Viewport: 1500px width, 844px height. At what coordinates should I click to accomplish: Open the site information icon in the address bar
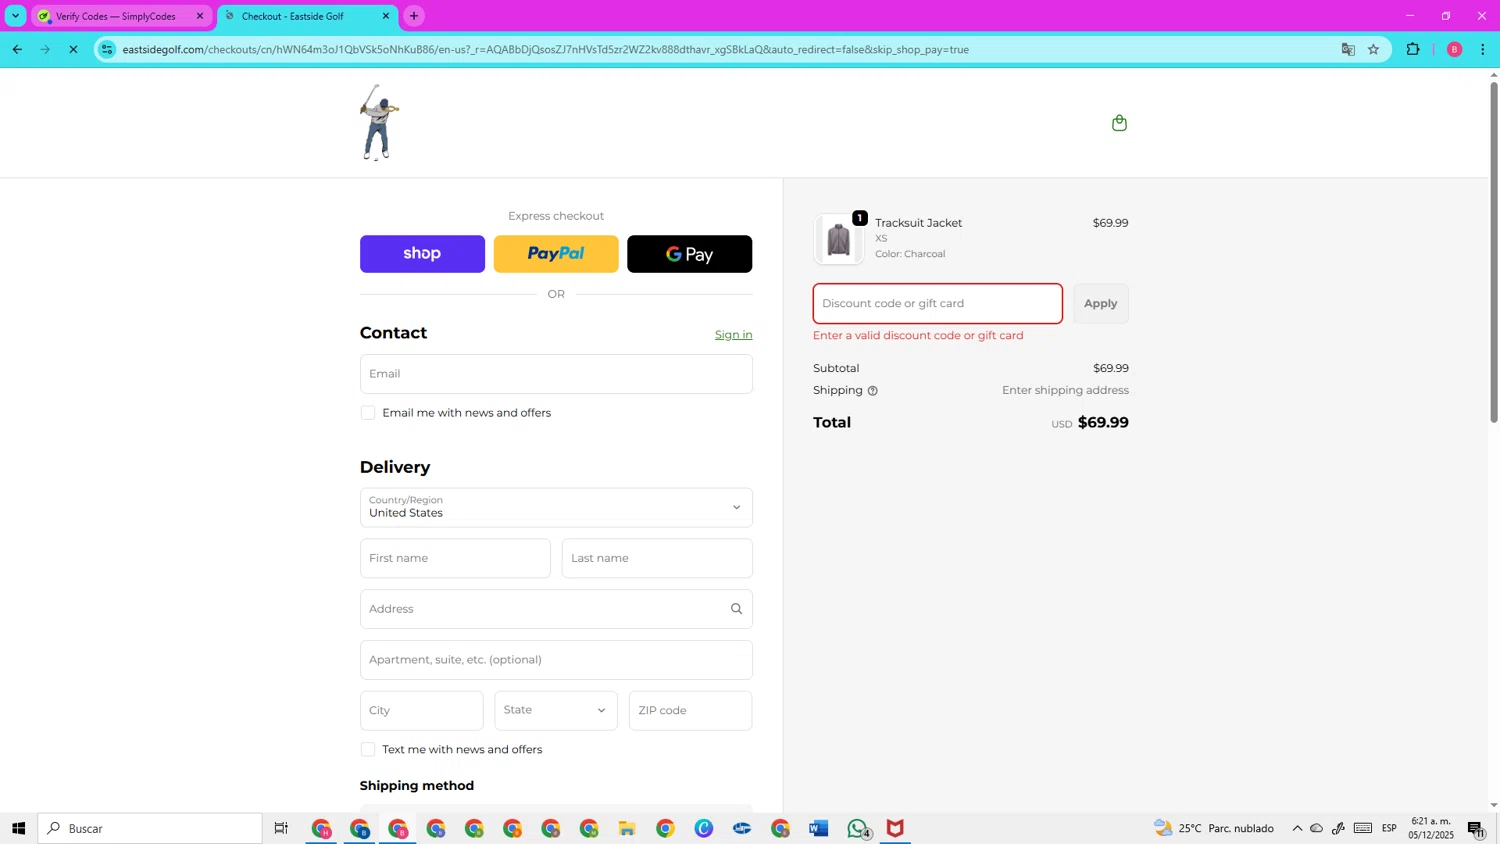(x=107, y=49)
